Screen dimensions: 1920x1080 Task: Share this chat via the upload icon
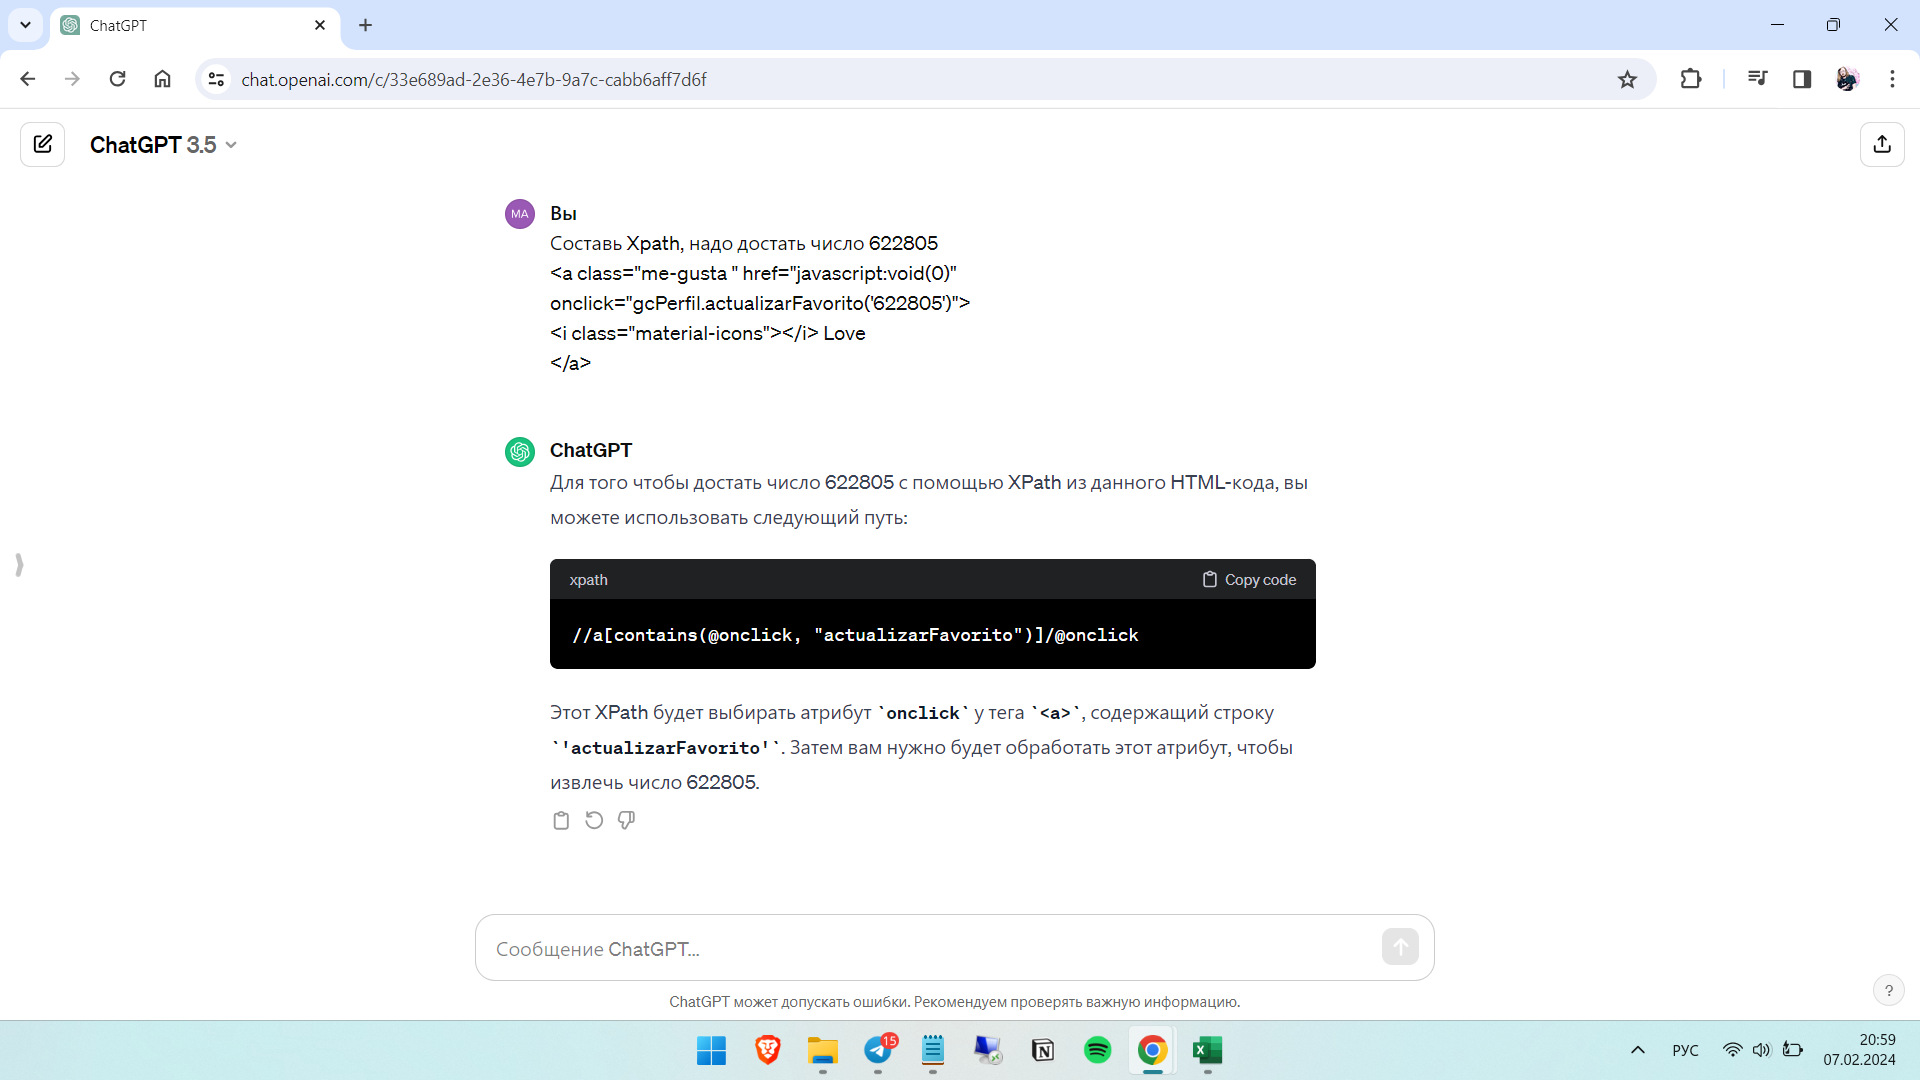pos(1882,144)
